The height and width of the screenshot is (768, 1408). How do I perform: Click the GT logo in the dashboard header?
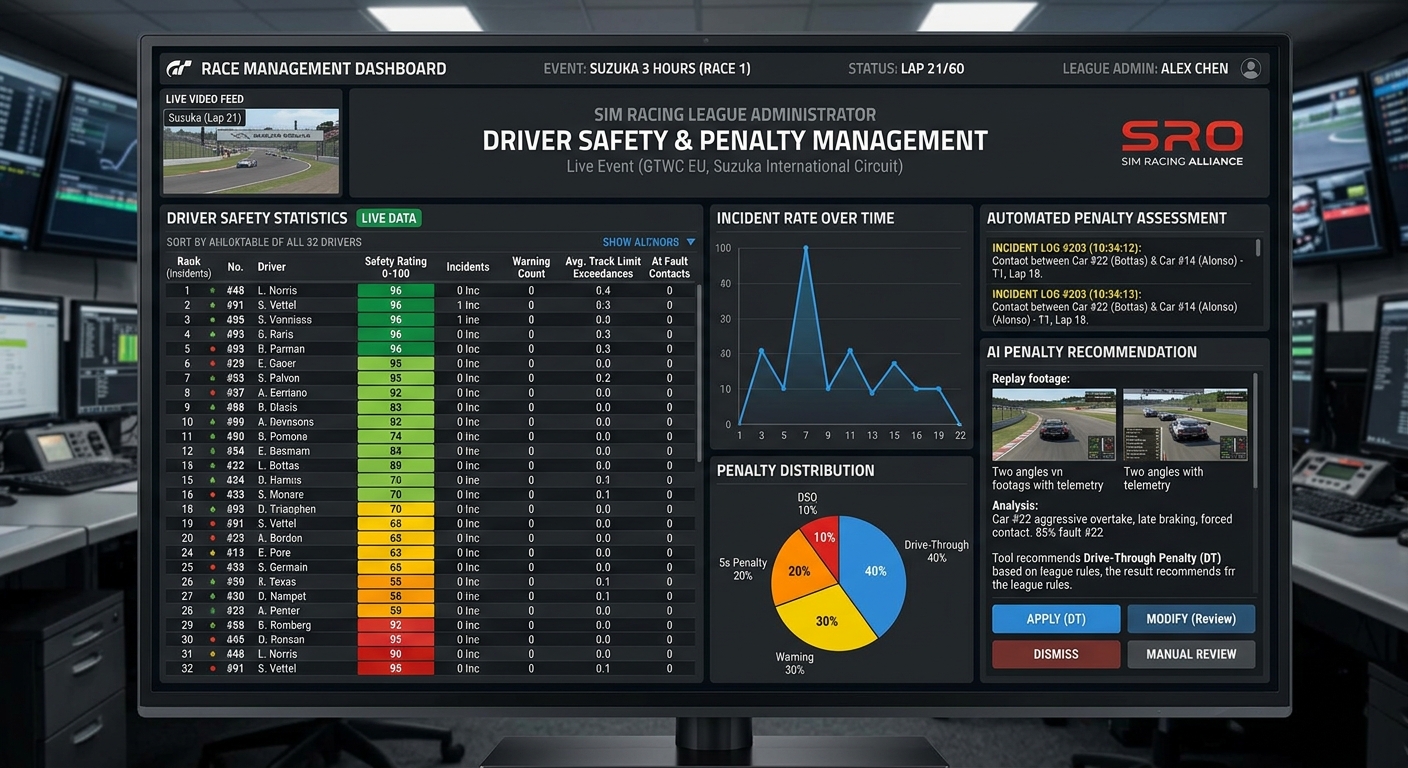coord(179,68)
